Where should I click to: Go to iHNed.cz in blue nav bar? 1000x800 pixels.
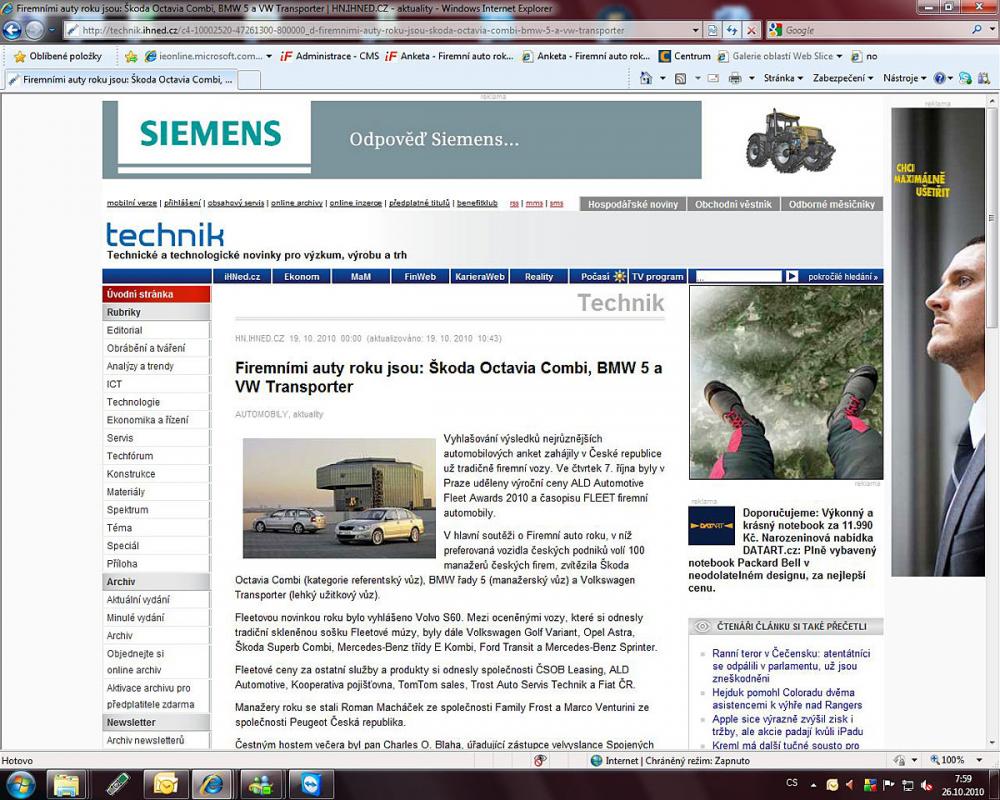242,276
